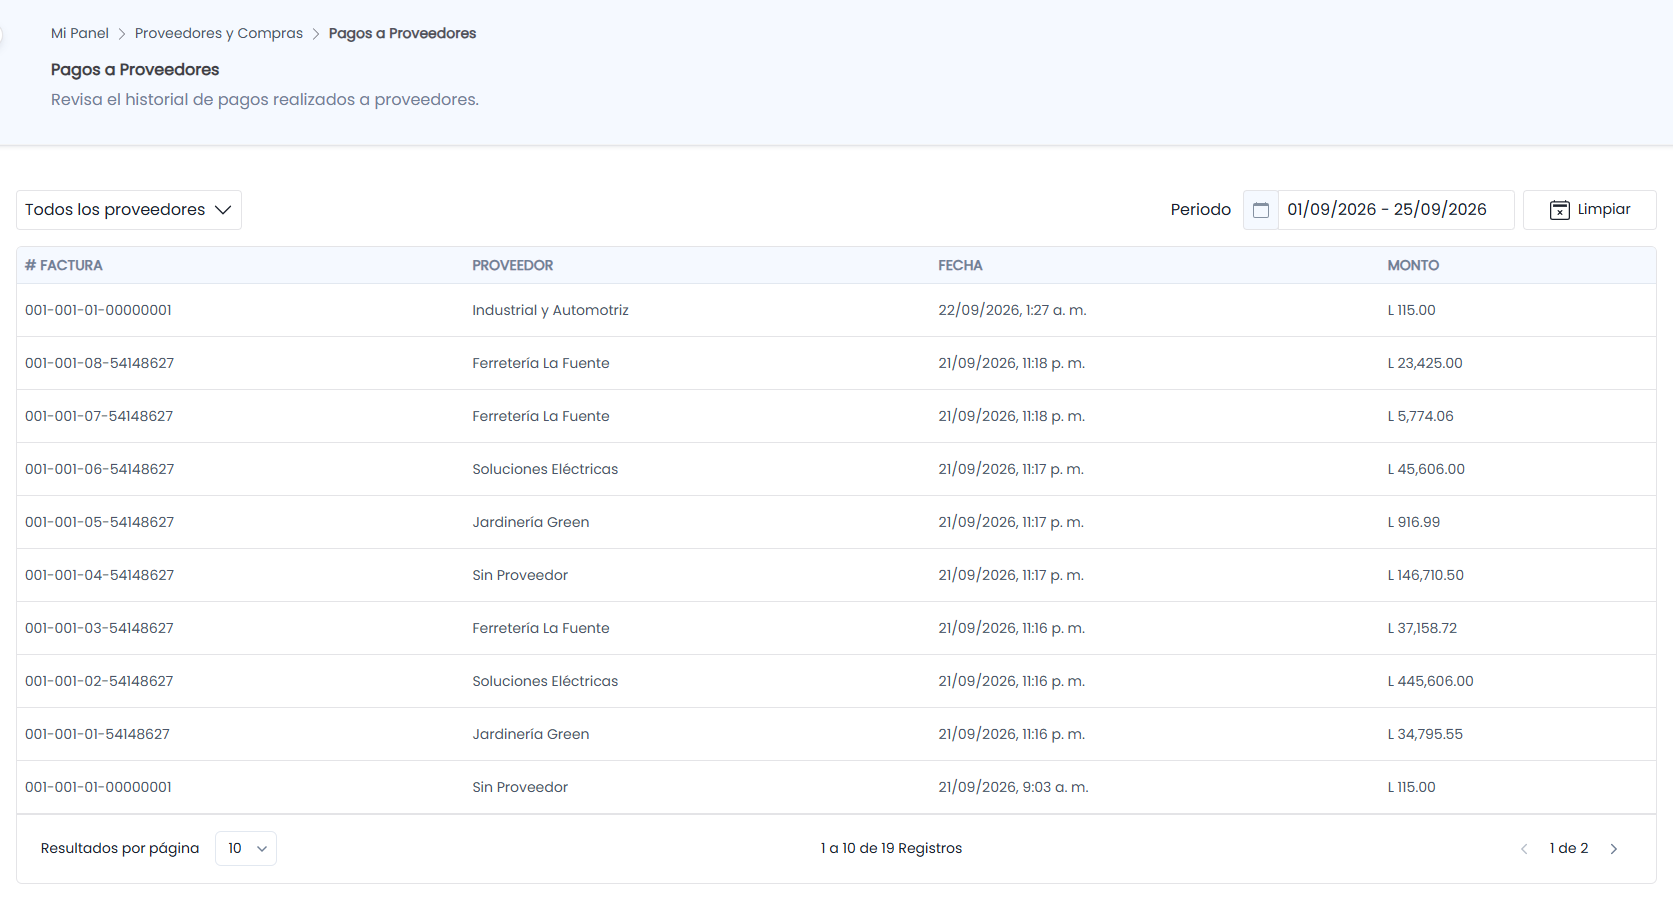Image resolution: width=1673 pixels, height=897 pixels.
Task: Select invoice 001-001-02-54148627
Action: 99,681
